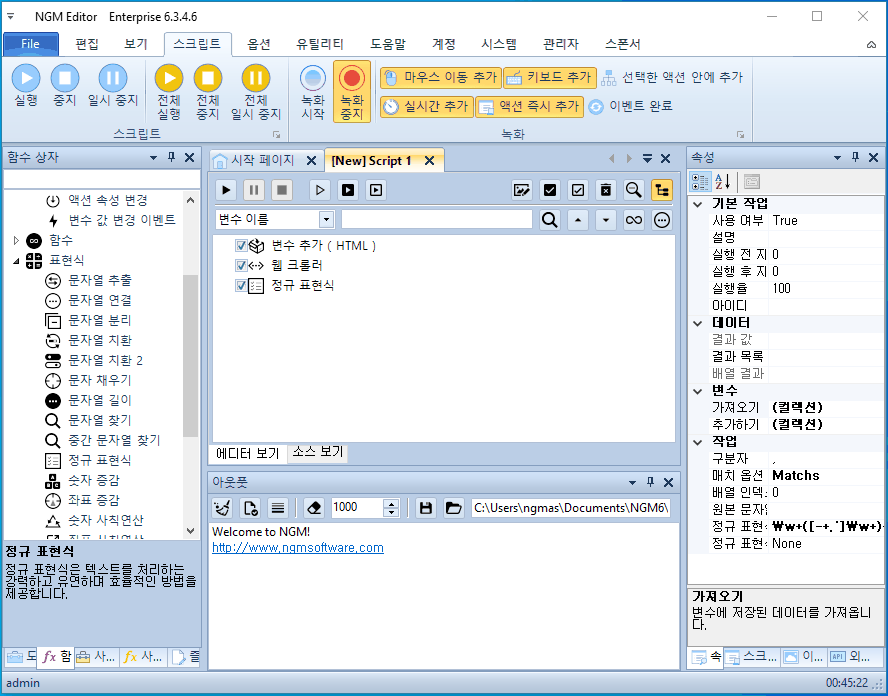
Task: Select 문자열 치환 2 in function tree
Action: click(x=105, y=360)
